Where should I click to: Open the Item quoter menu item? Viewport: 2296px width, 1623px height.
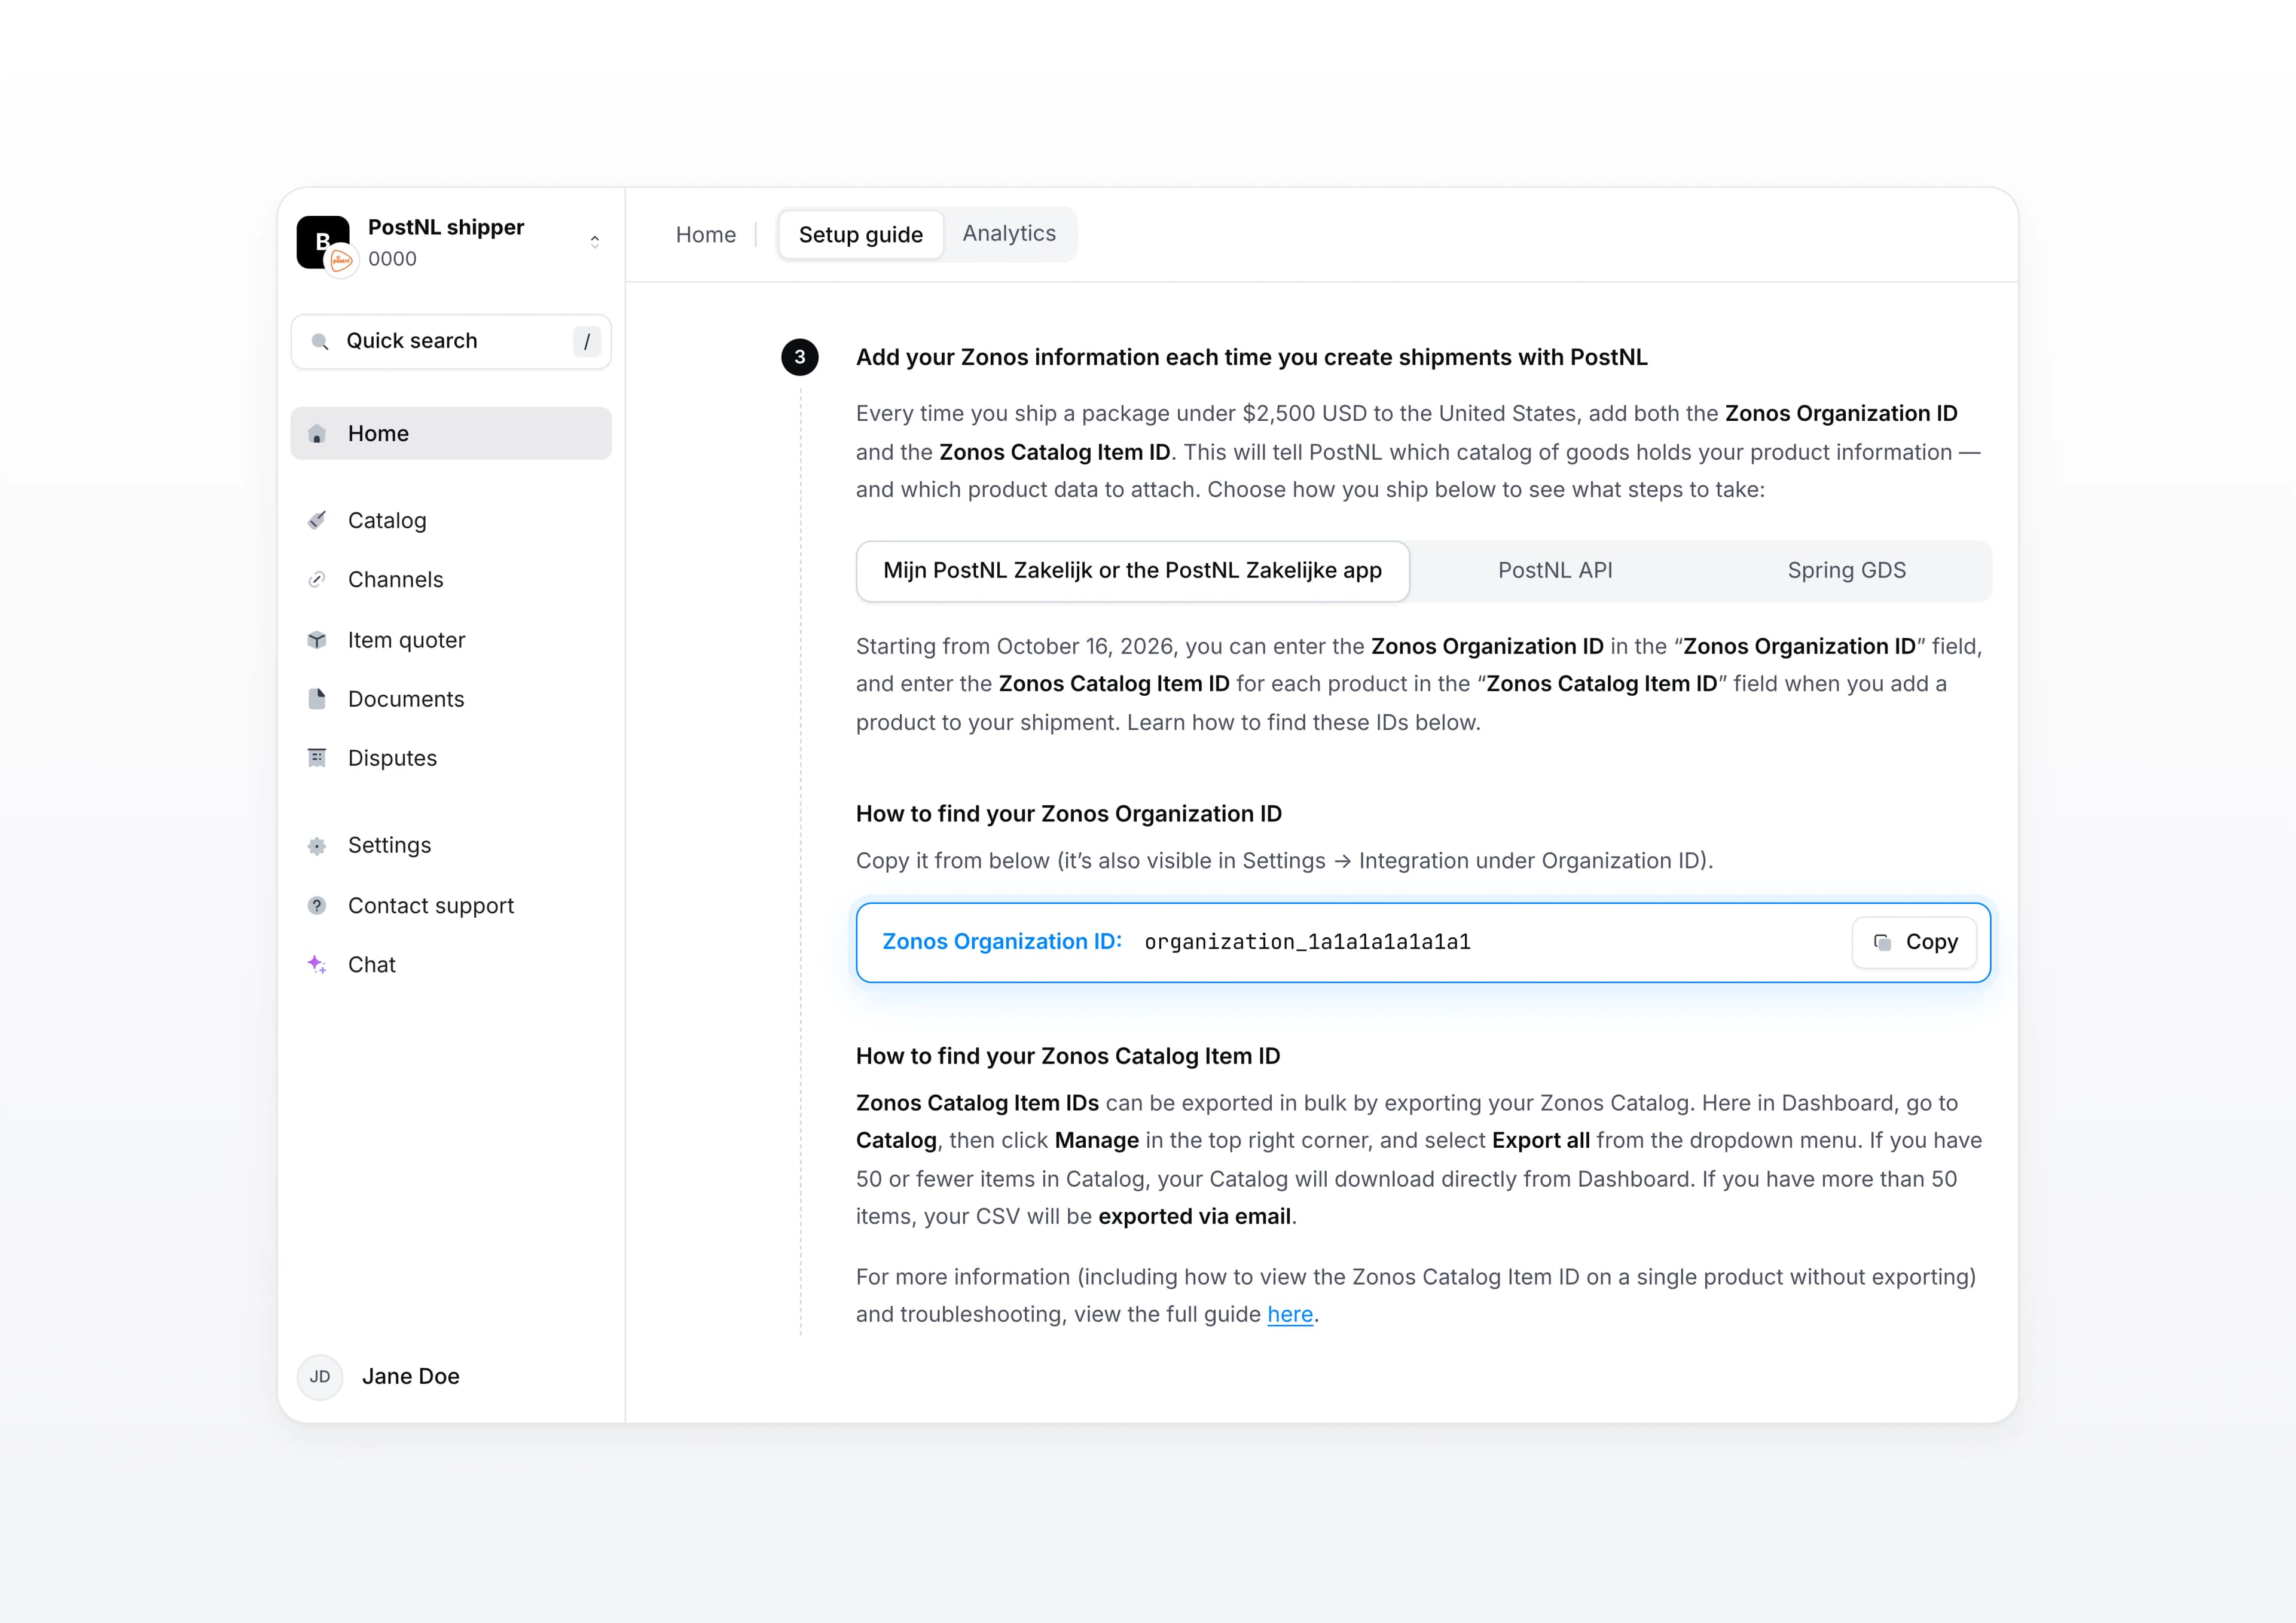point(451,640)
